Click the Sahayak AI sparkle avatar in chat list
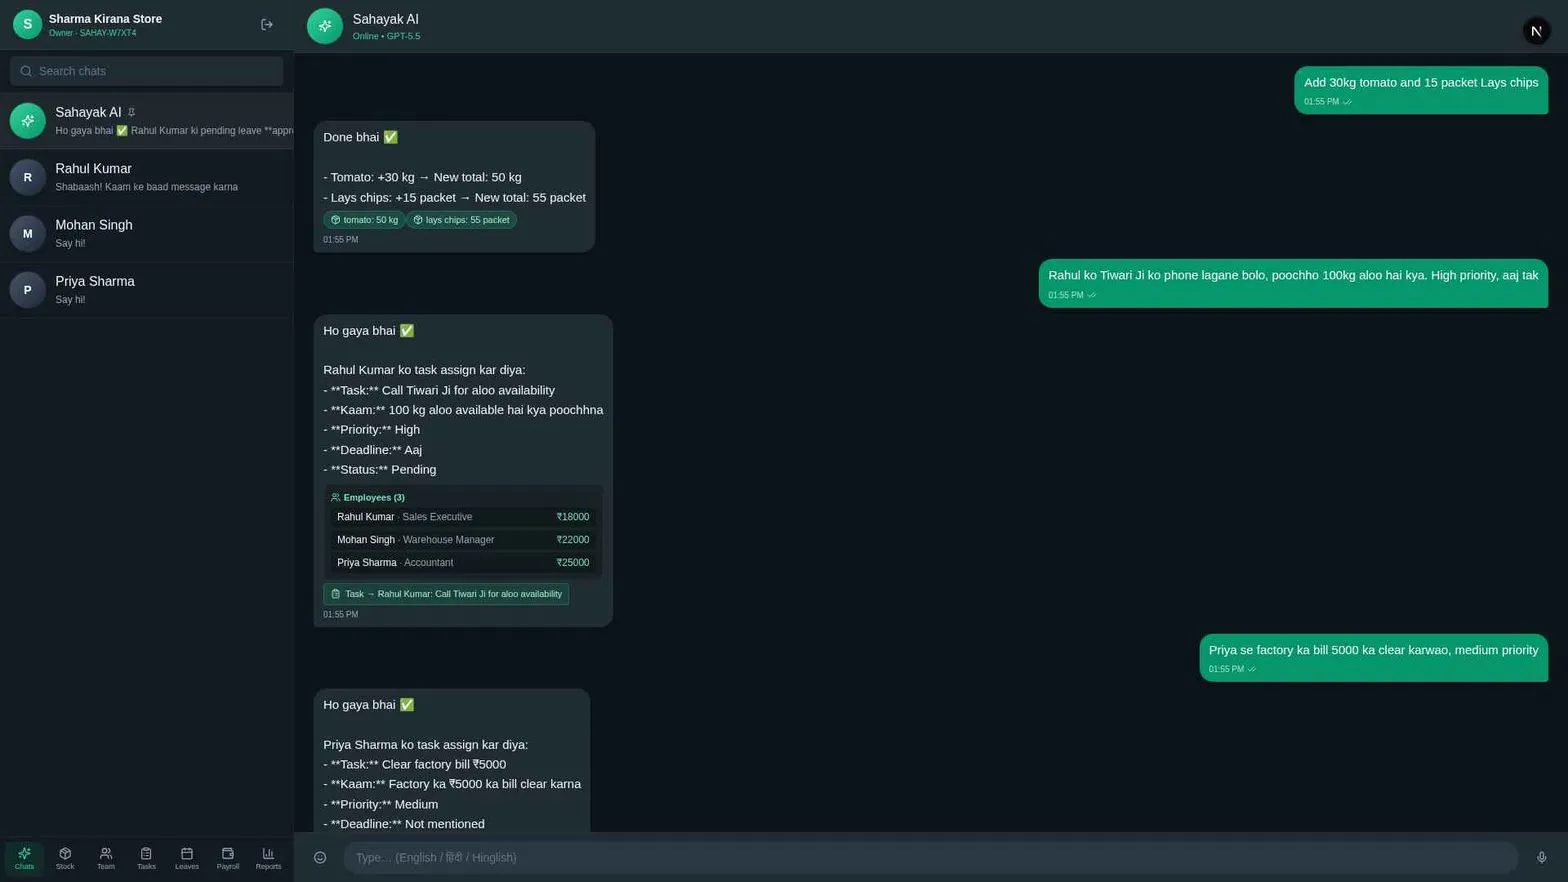The image size is (1568, 882). (27, 121)
